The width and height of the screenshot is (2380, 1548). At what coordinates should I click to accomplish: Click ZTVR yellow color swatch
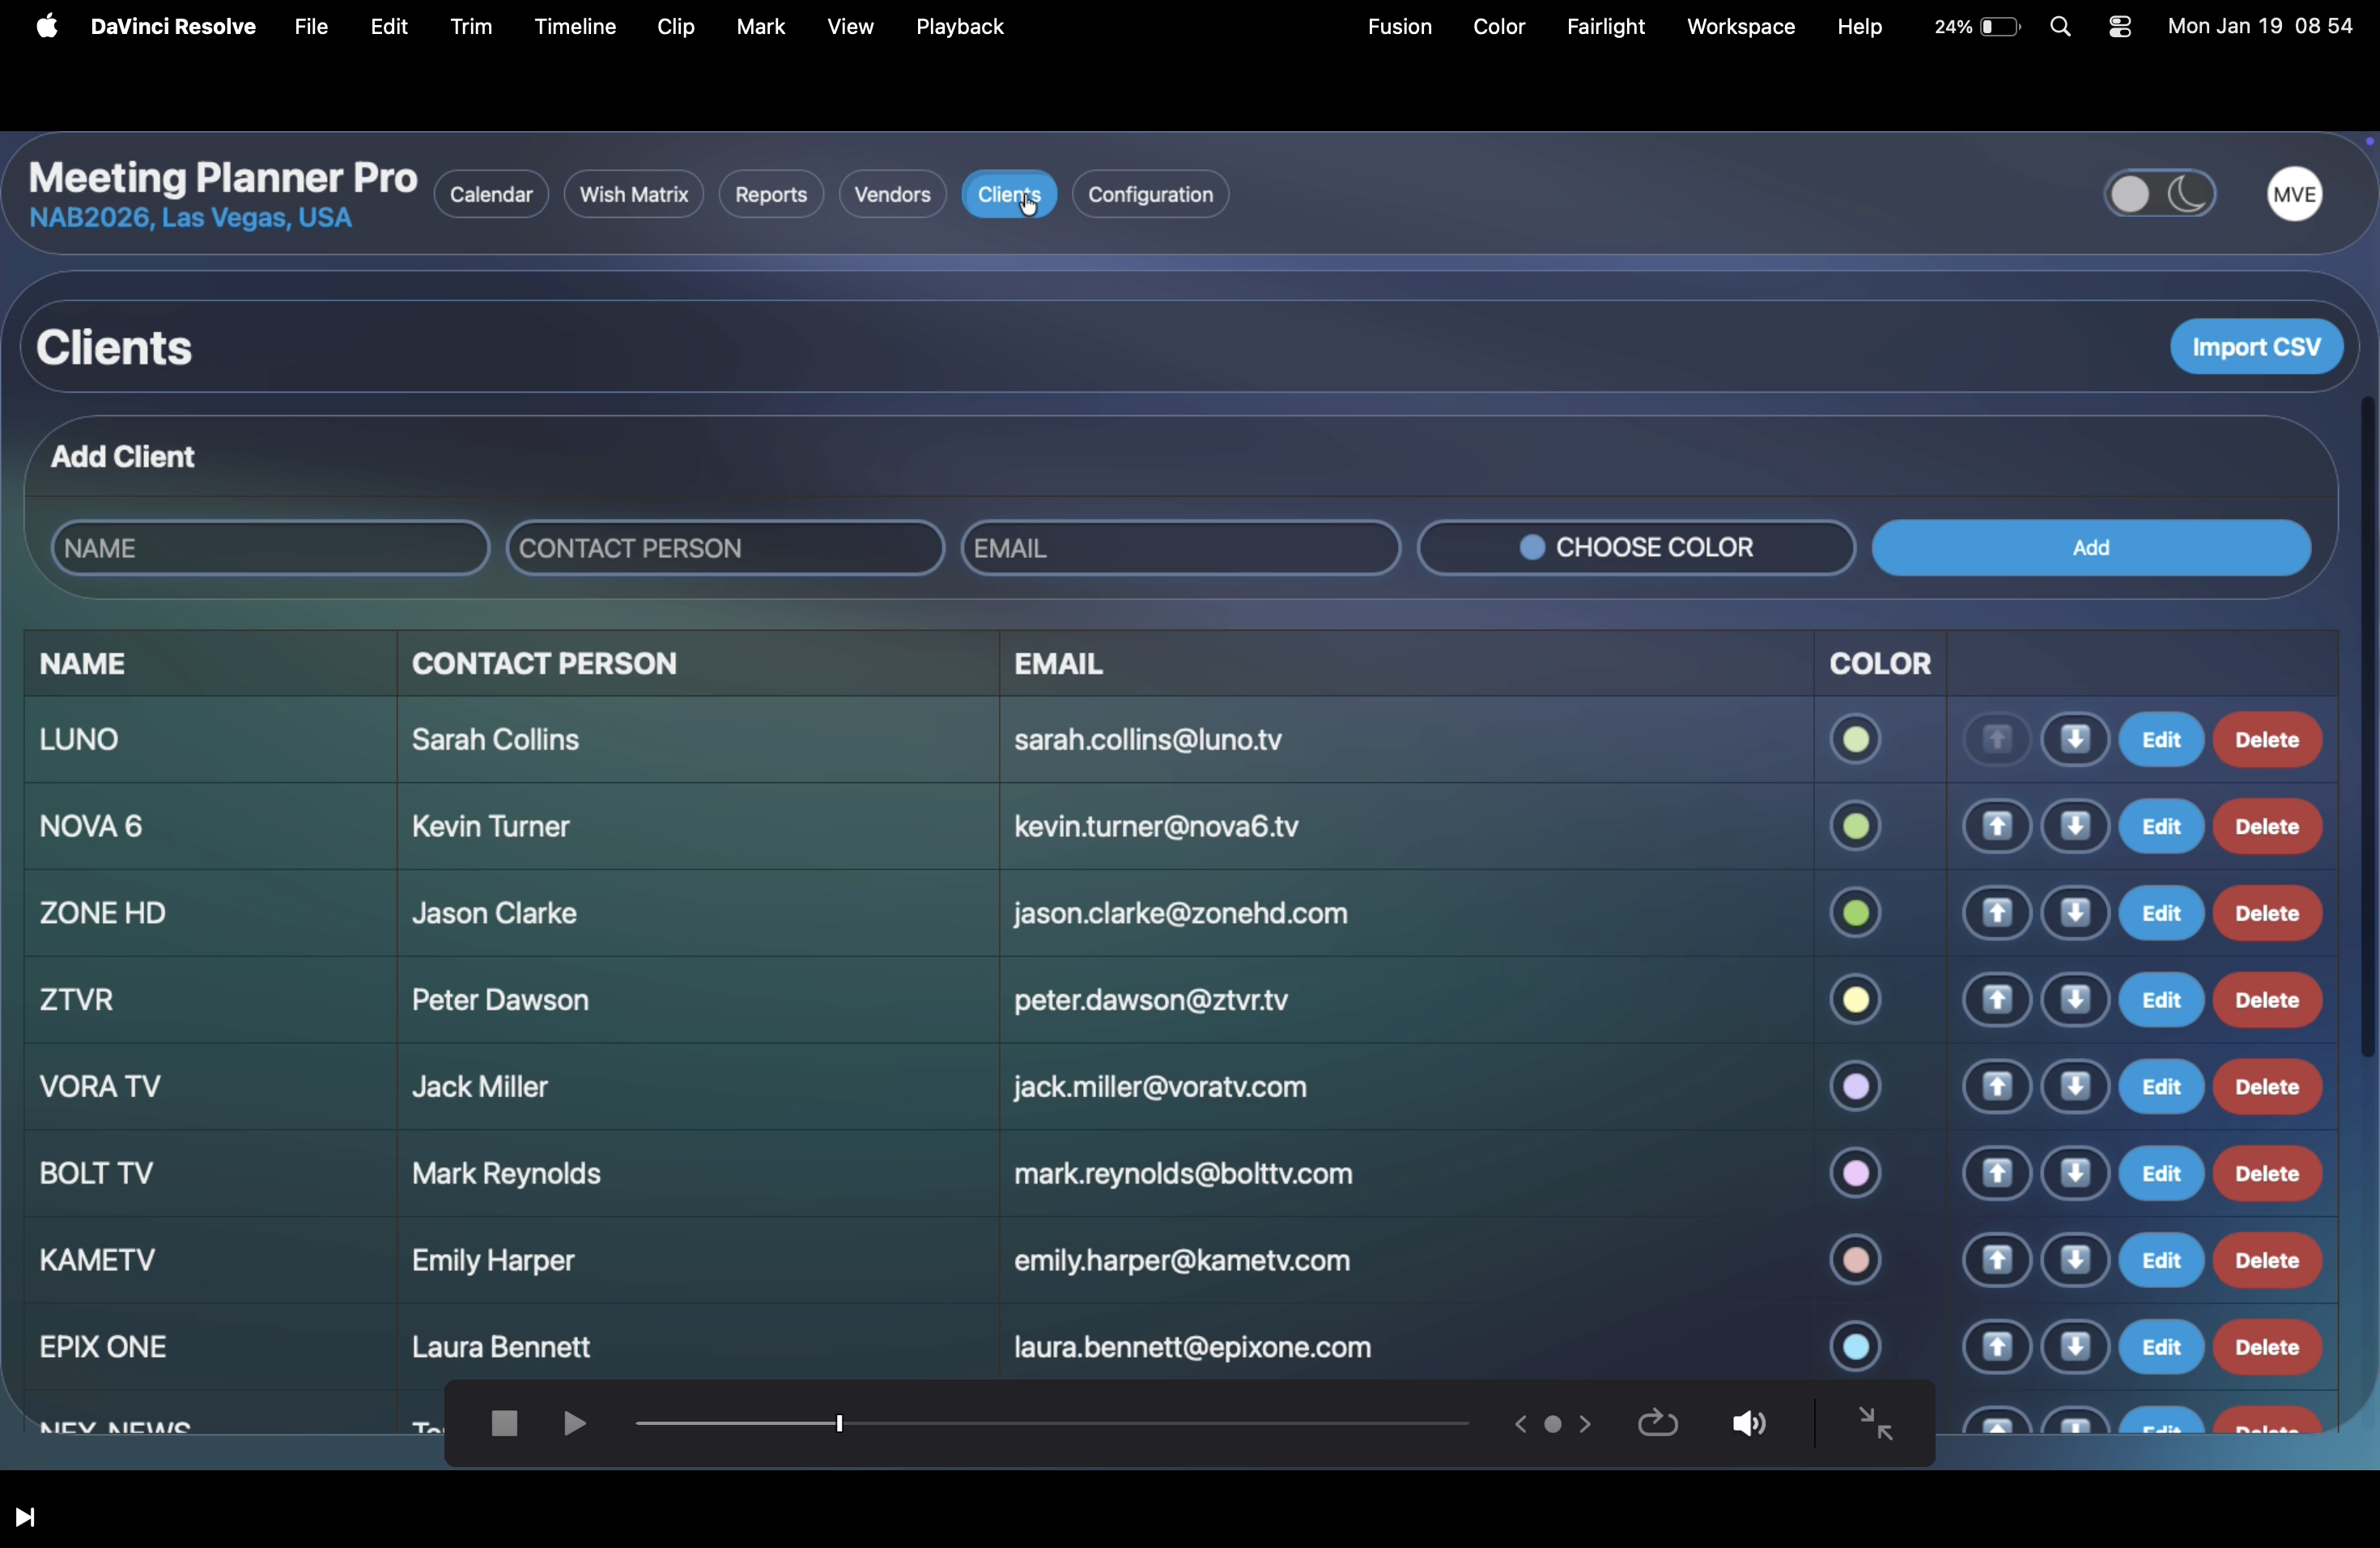point(1856,1001)
